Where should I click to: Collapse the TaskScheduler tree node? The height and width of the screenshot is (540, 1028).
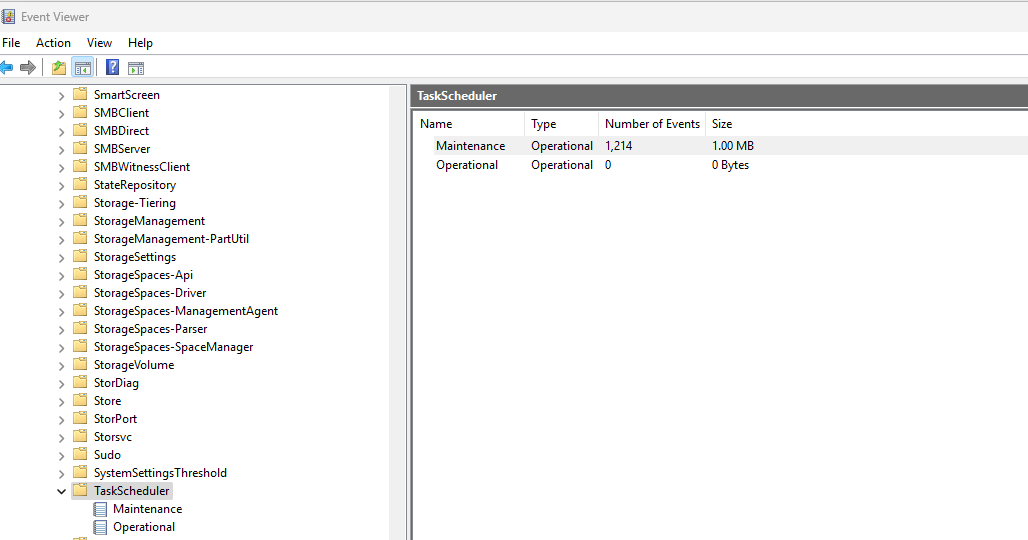(61, 491)
